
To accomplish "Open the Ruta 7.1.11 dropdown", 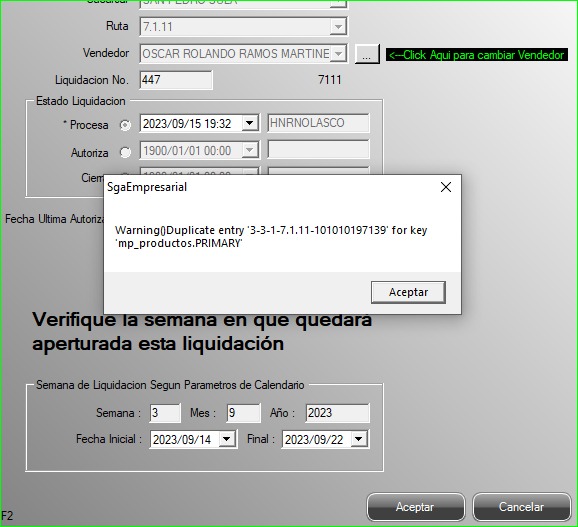I will (338, 27).
